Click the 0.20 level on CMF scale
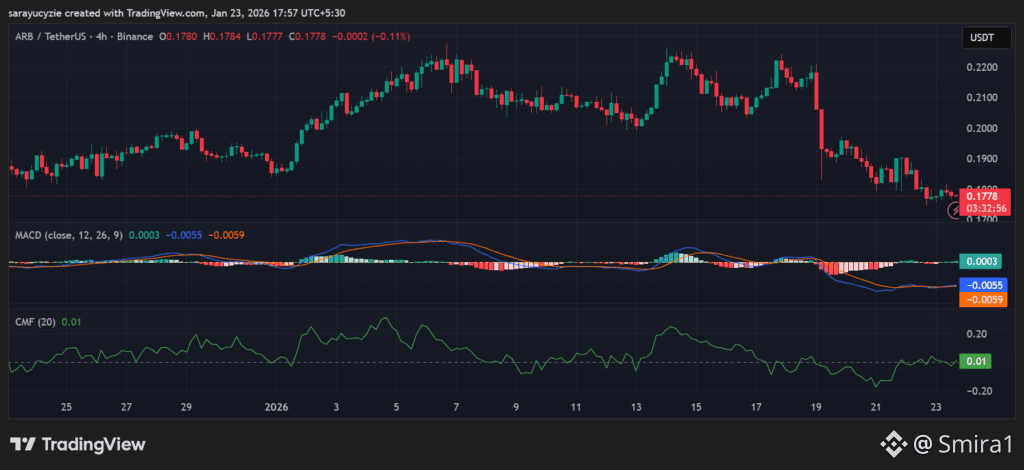 (x=976, y=334)
